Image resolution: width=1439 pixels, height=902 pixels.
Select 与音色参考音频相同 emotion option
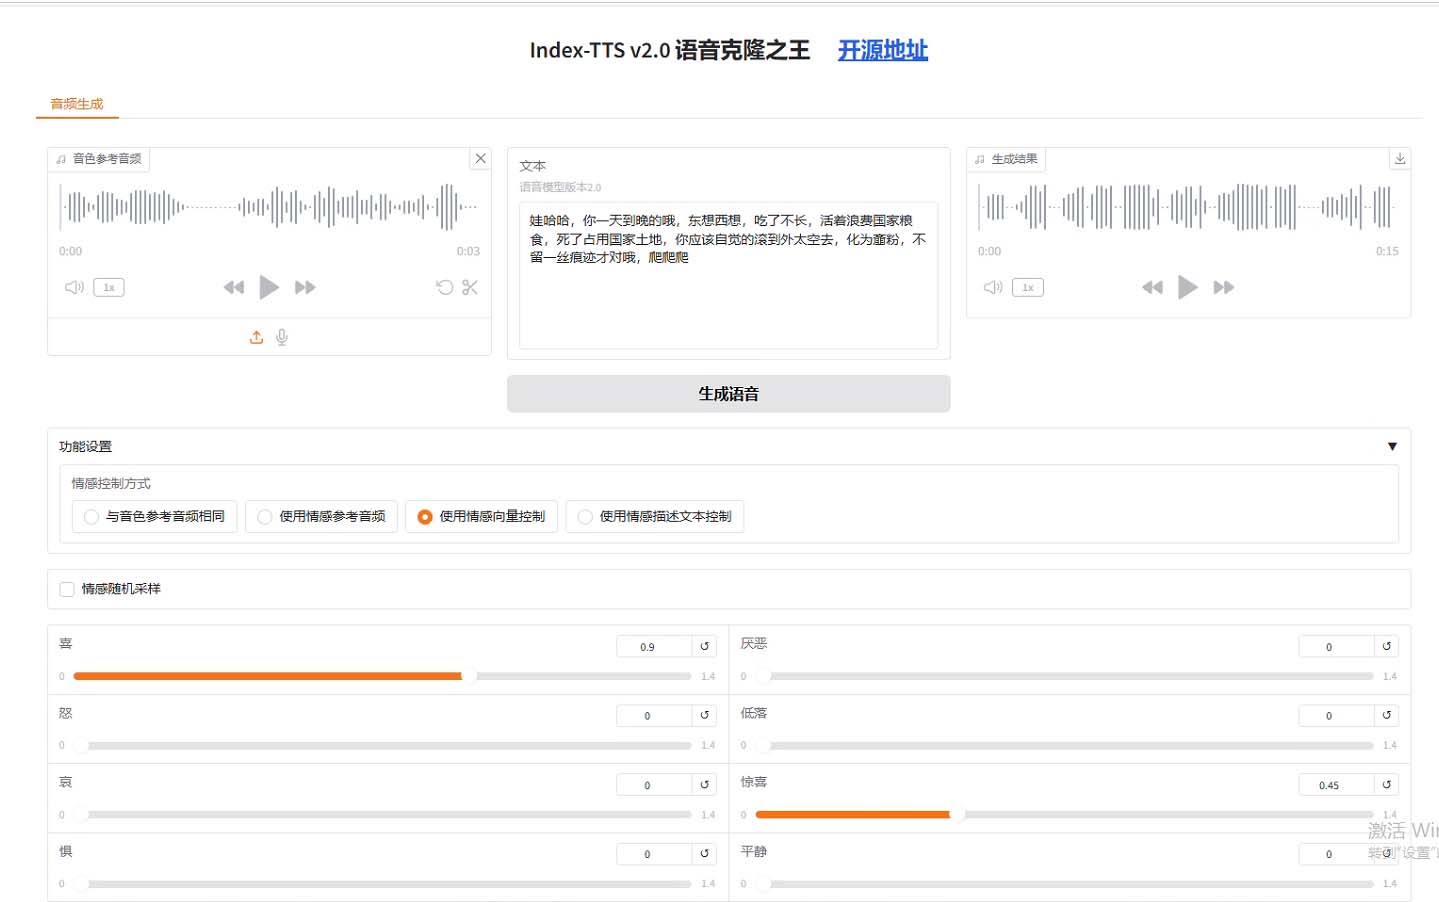(155, 517)
